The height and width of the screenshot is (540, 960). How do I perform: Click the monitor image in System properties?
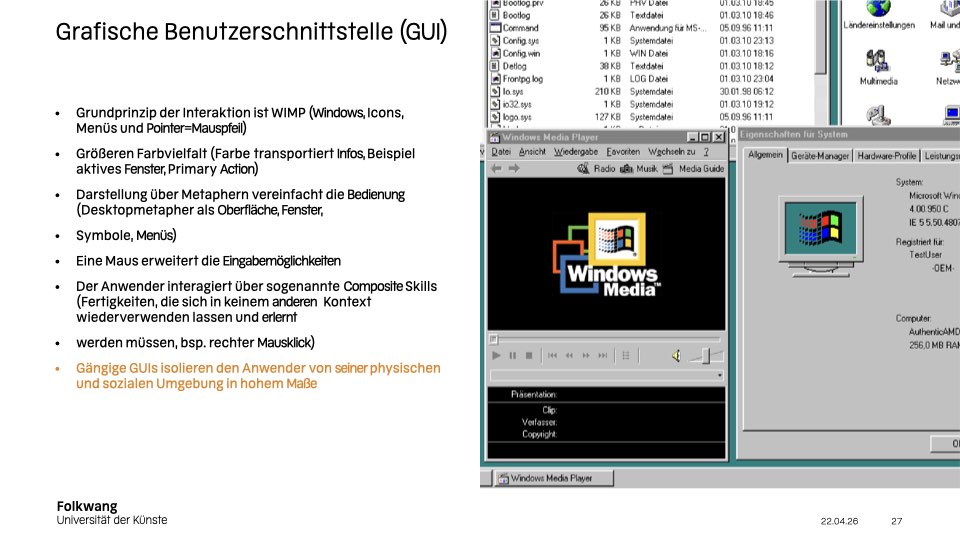820,236
